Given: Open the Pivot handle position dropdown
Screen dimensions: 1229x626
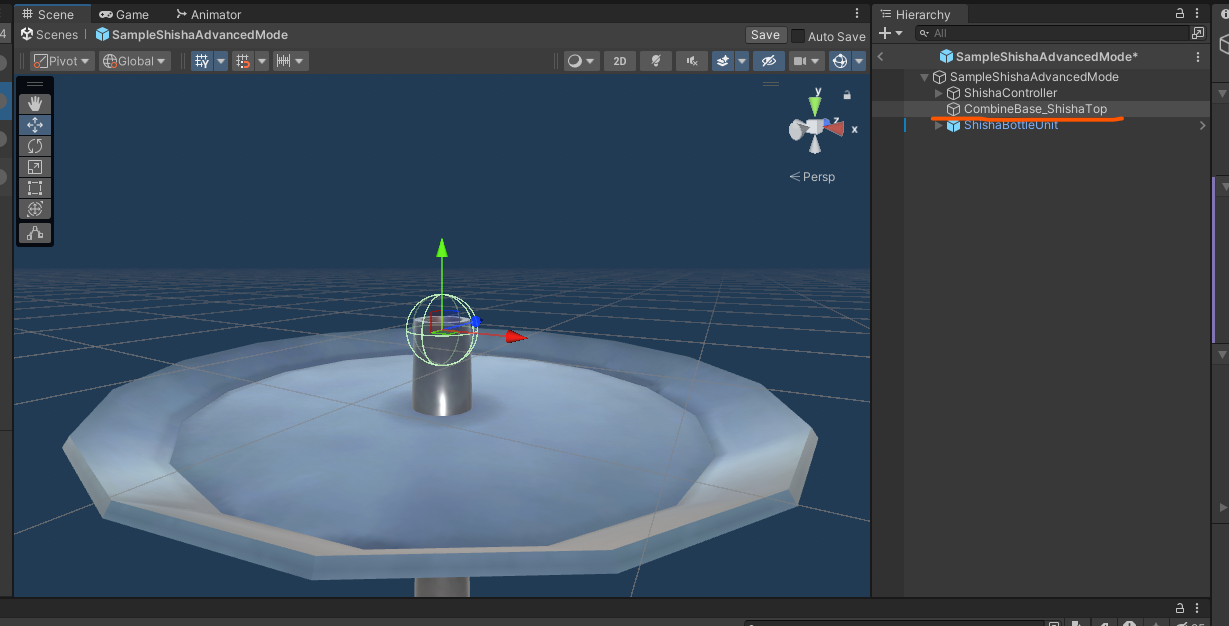Looking at the screenshot, I should 62,61.
